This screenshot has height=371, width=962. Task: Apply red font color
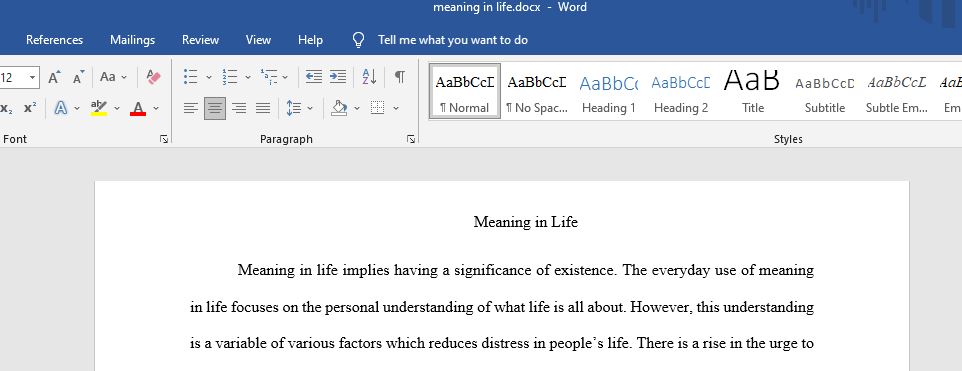pos(138,109)
